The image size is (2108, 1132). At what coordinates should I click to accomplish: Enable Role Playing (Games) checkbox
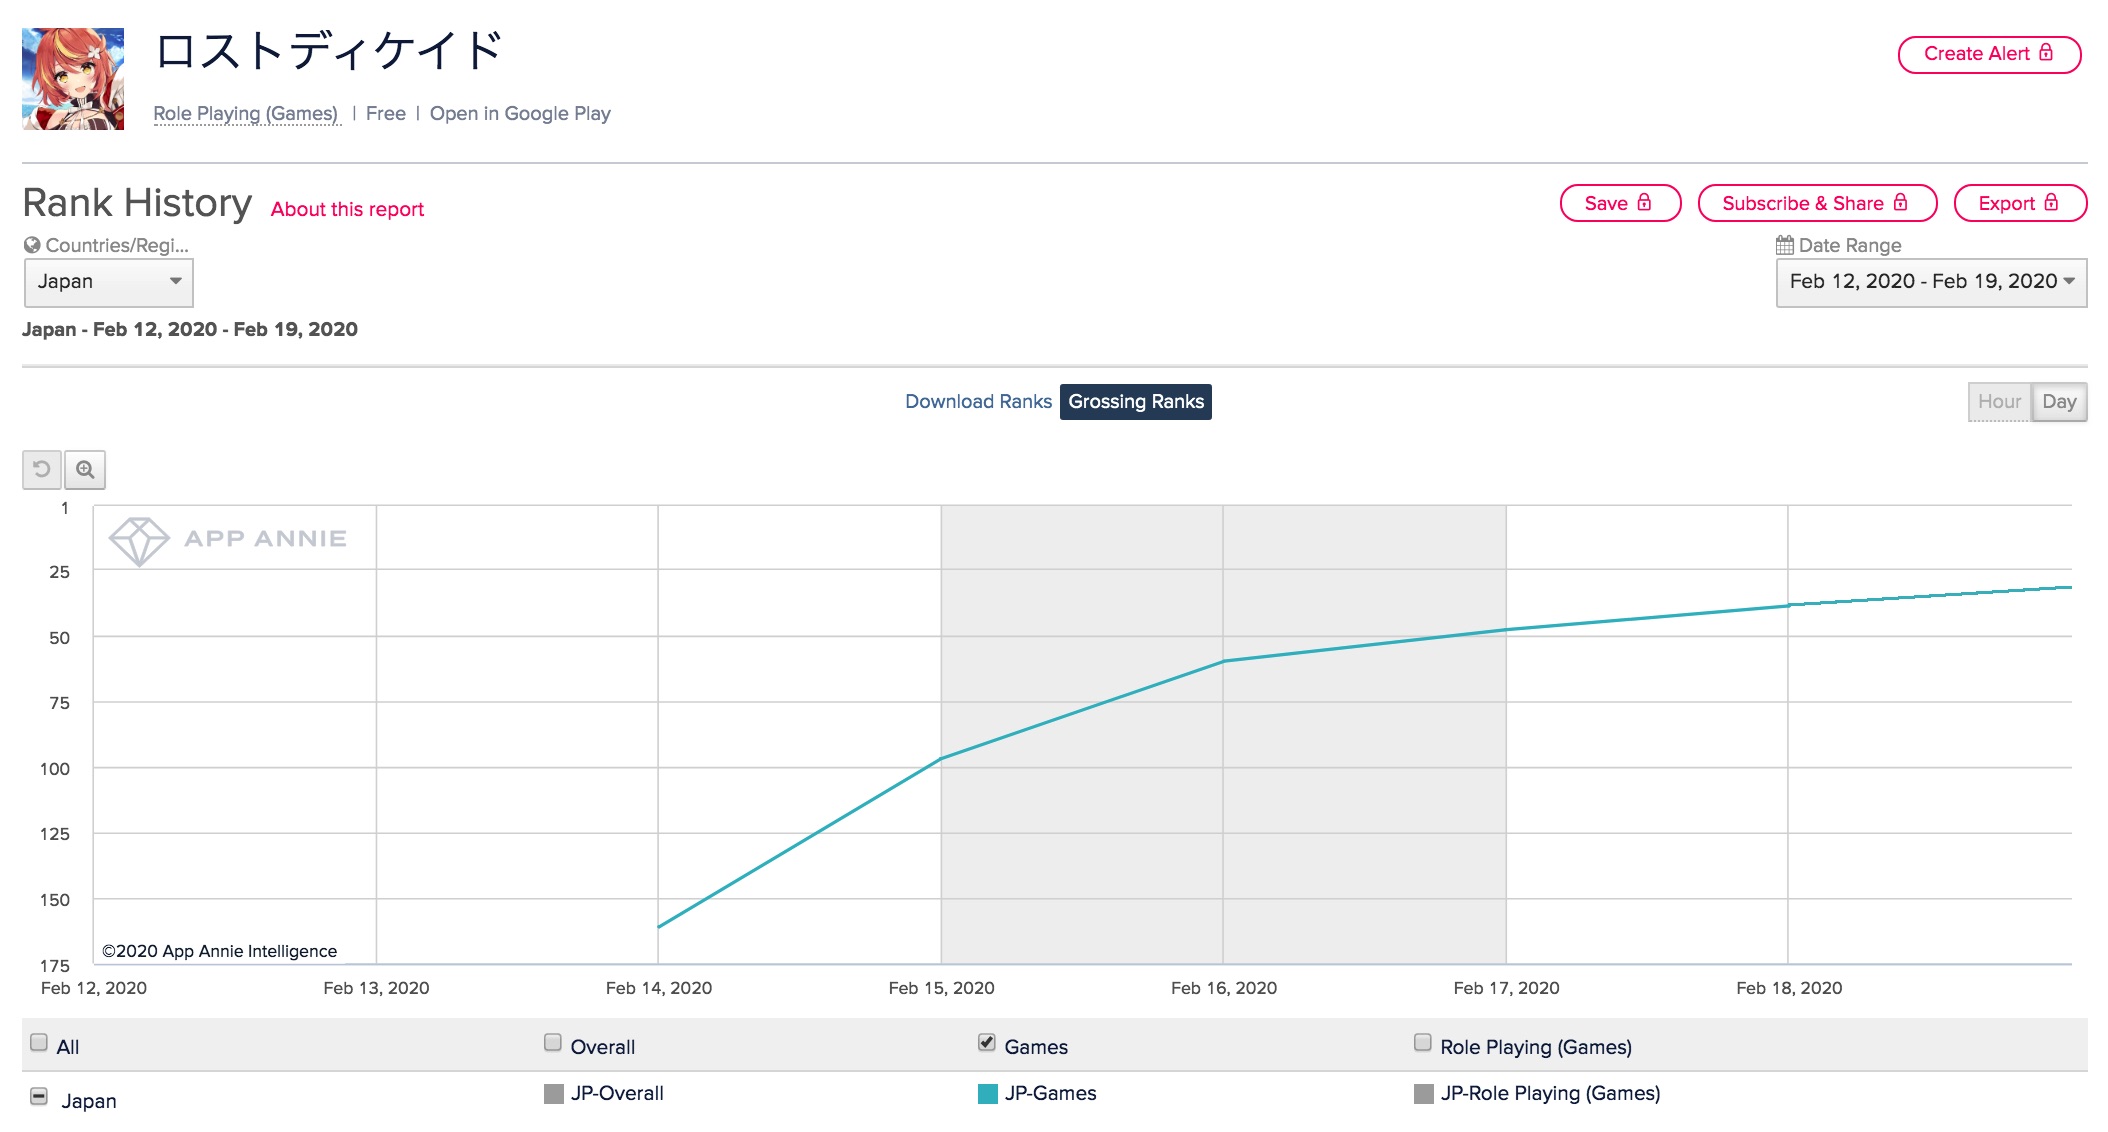(x=1423, y=1043)
